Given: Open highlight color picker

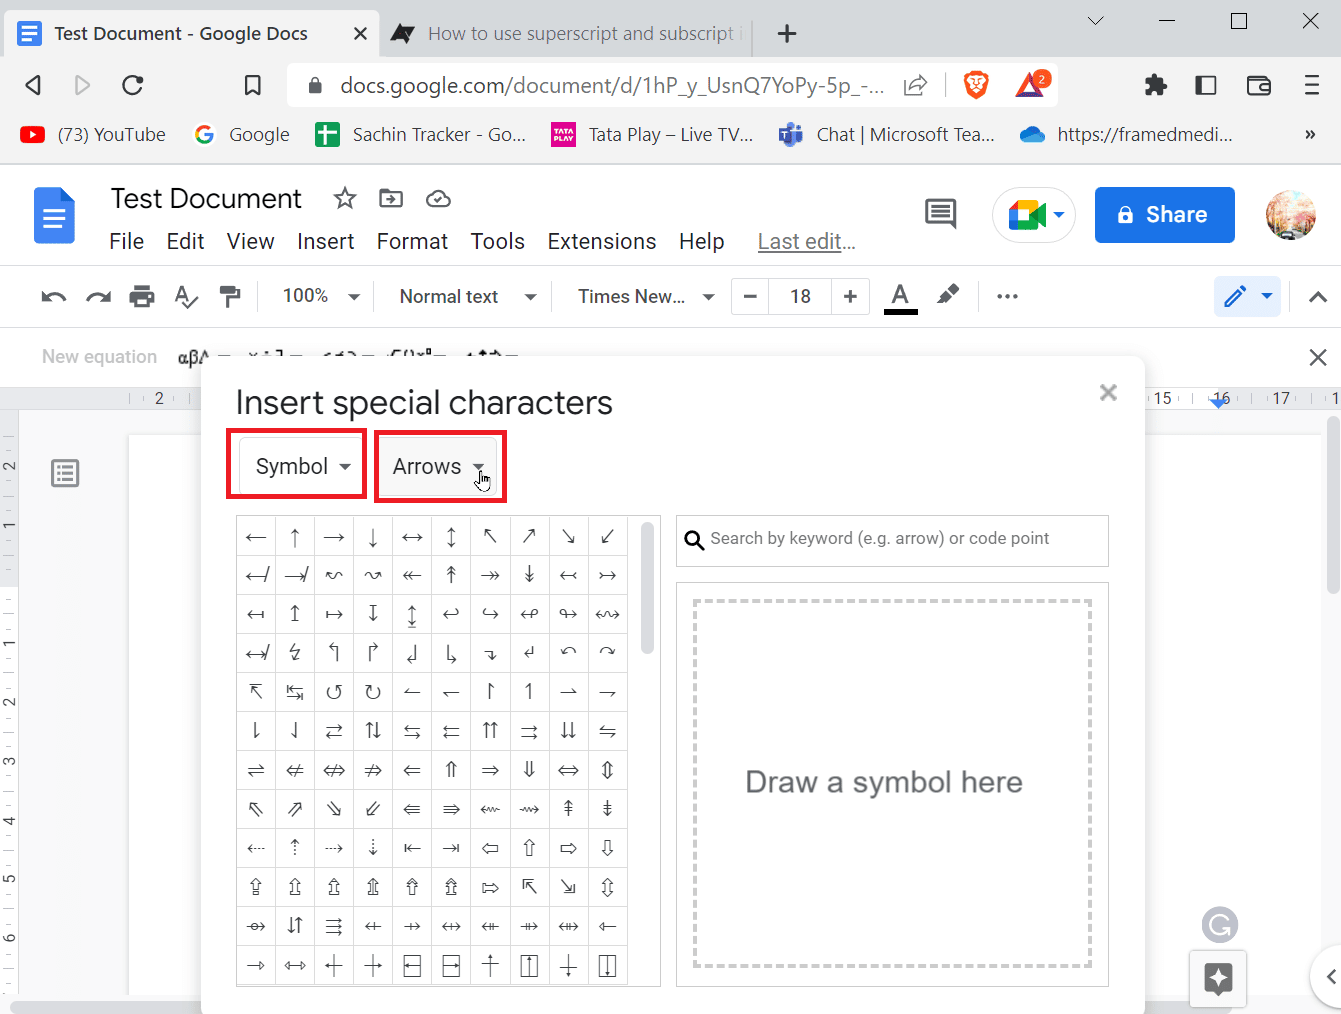Looking at the screenshot, I should point(947,296).
